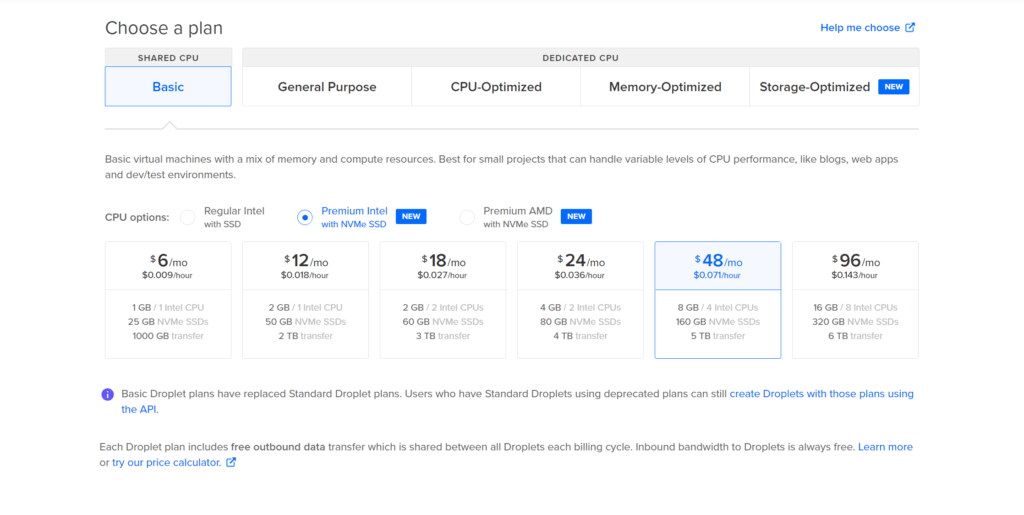Click the external link icon after price calculator

[x=231, y=463]
